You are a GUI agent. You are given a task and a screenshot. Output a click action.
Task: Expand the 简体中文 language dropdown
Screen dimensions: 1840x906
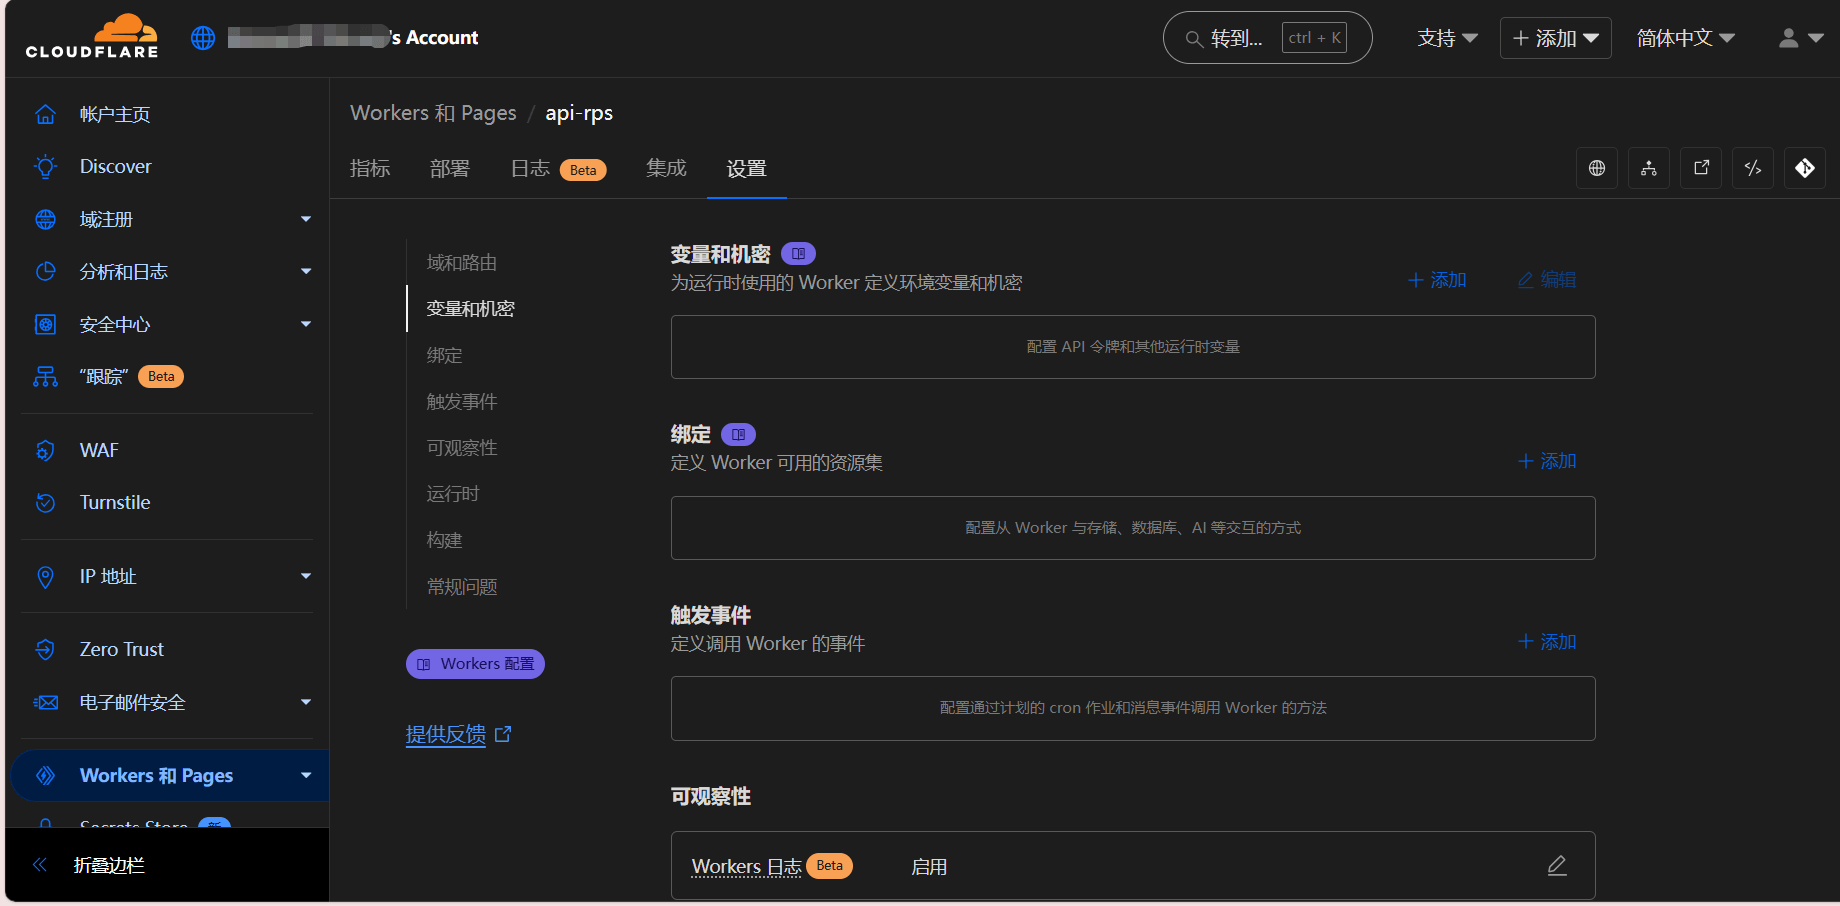(1685, 38)
